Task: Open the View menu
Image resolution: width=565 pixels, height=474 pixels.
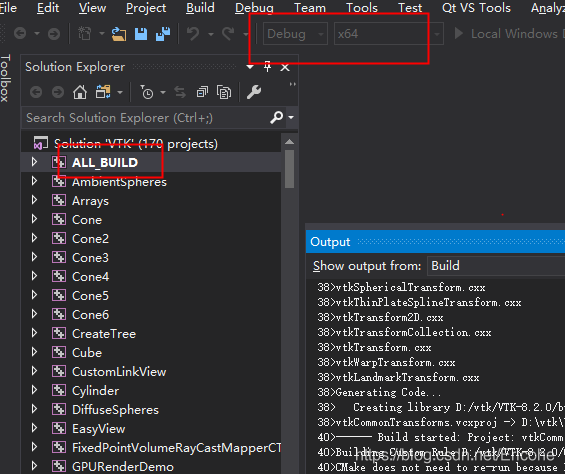Action: [92, 8]
